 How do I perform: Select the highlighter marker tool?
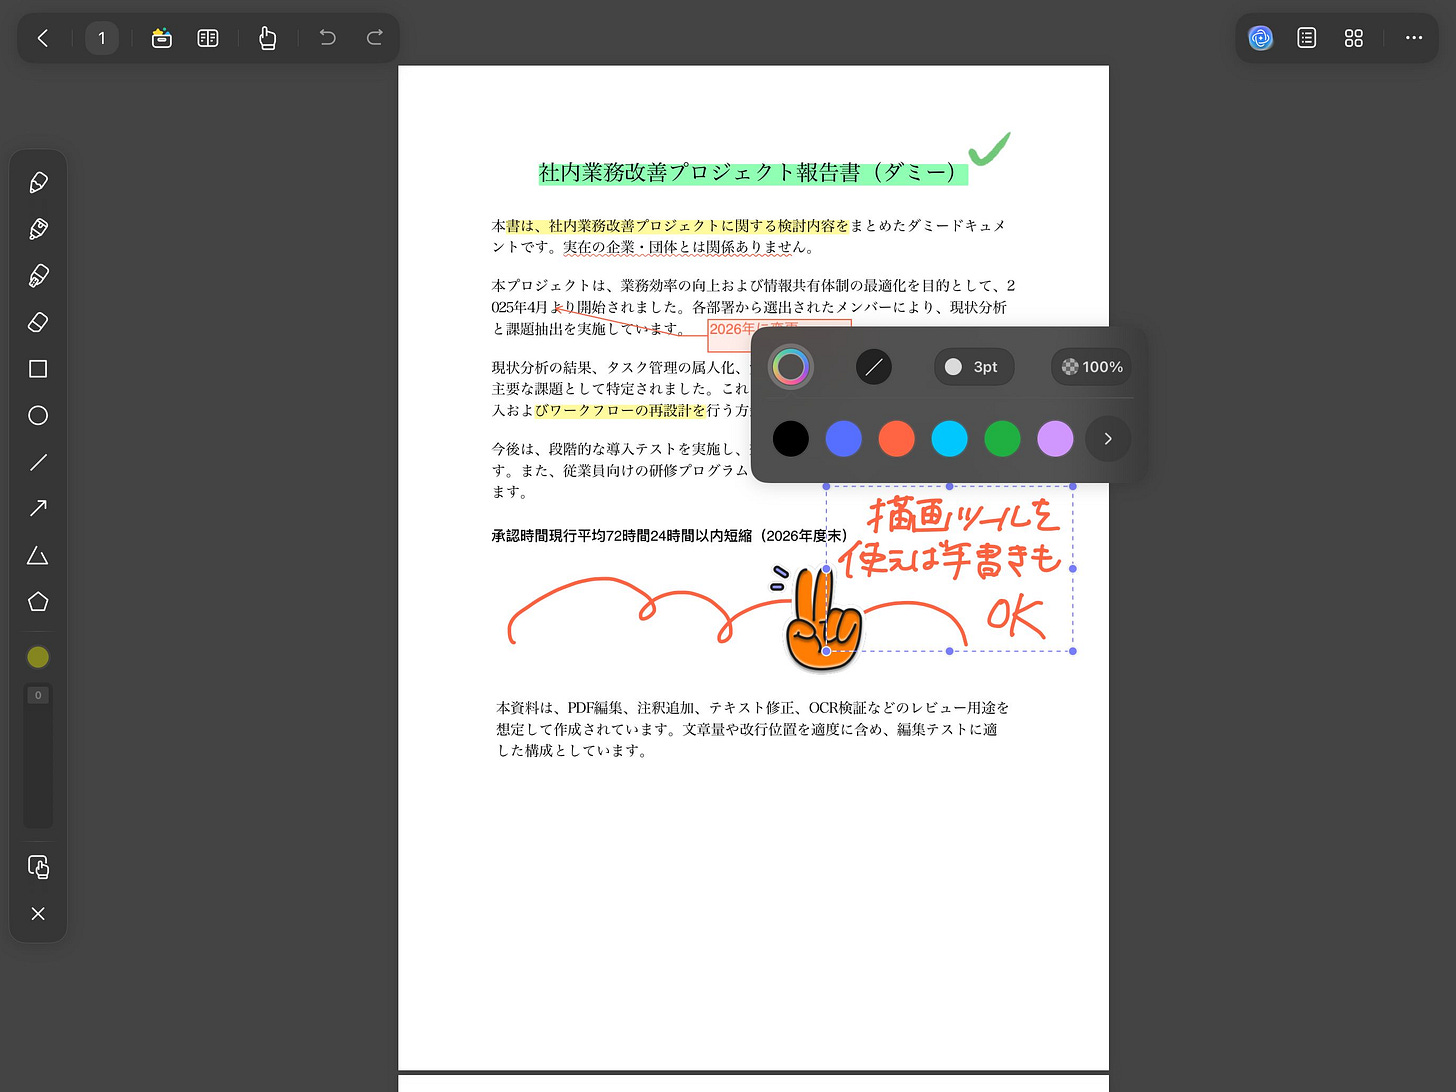pyautogui.click(x=38, y=275)
